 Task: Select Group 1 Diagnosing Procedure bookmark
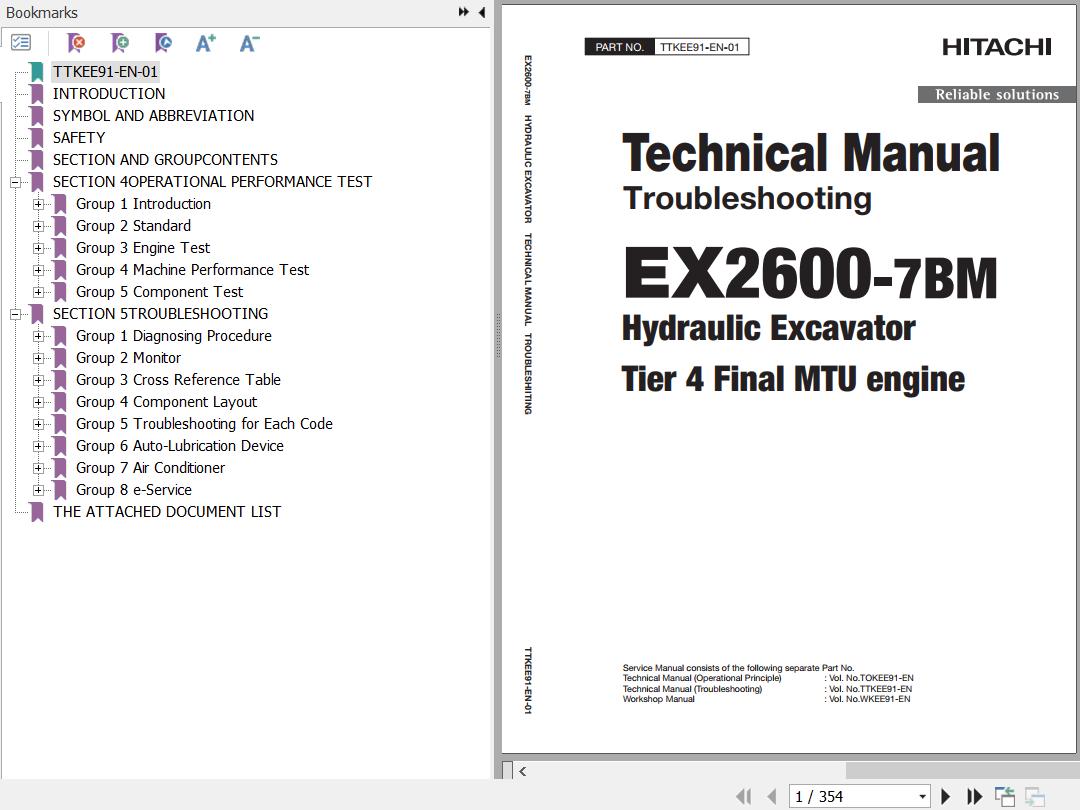(174, 336)
